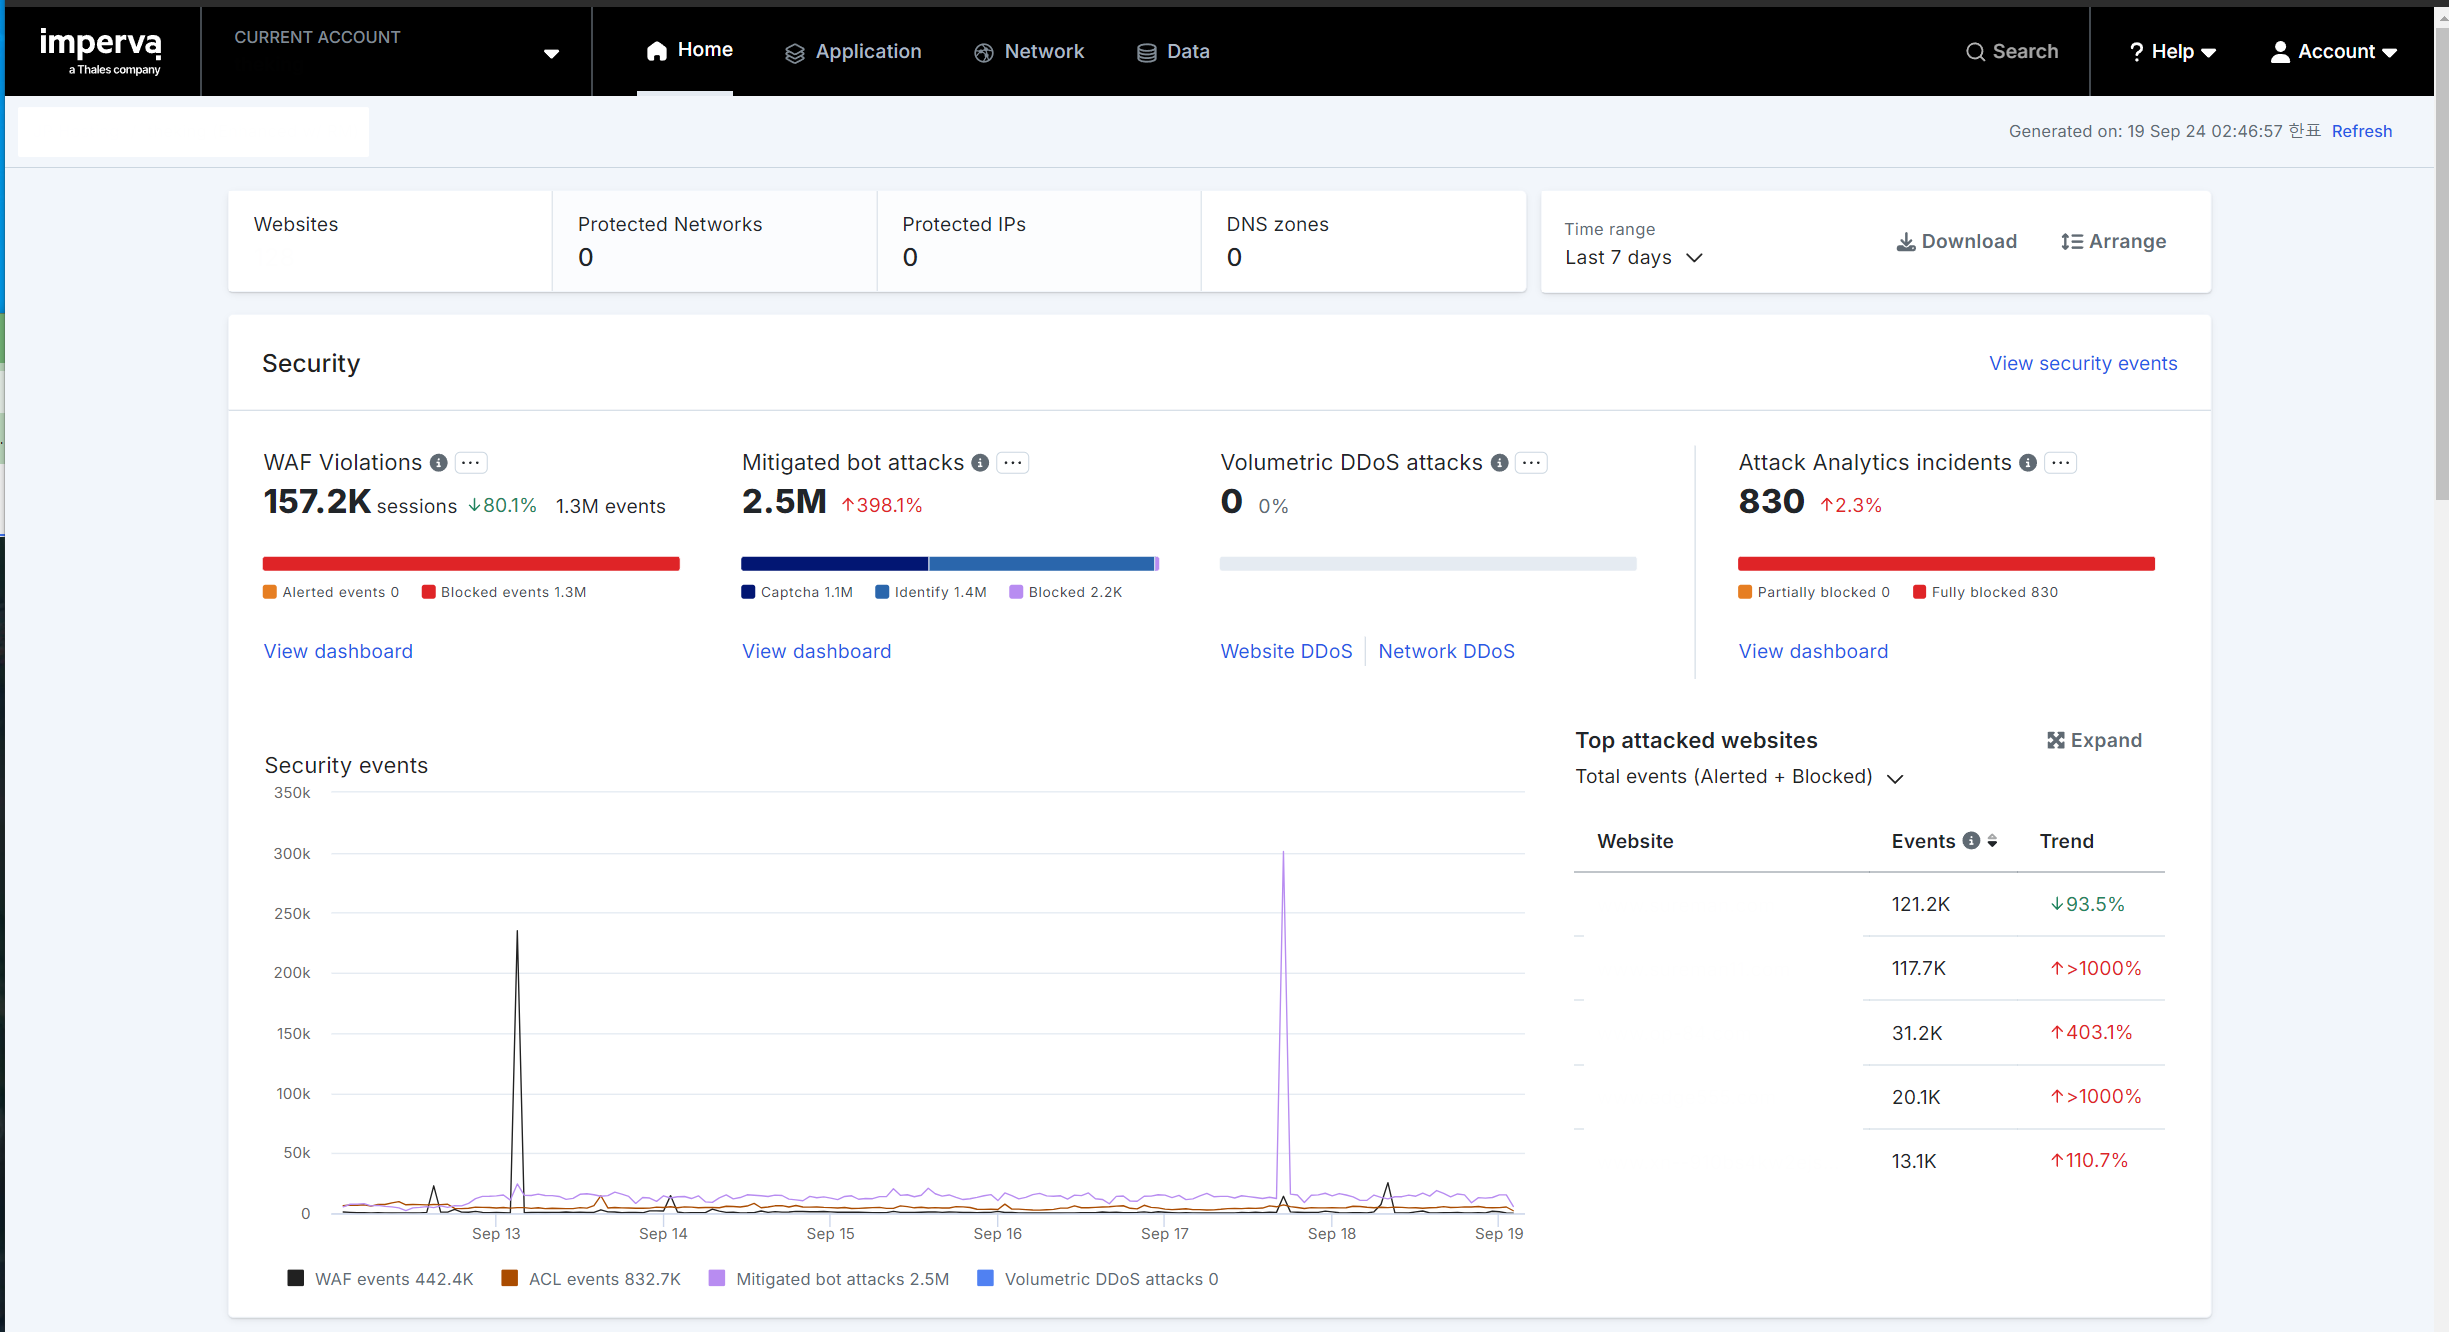Expand the Top attacked websites panel
The height and width of the screenshot is (1332, 2449).
click(x=2094, y=740)
